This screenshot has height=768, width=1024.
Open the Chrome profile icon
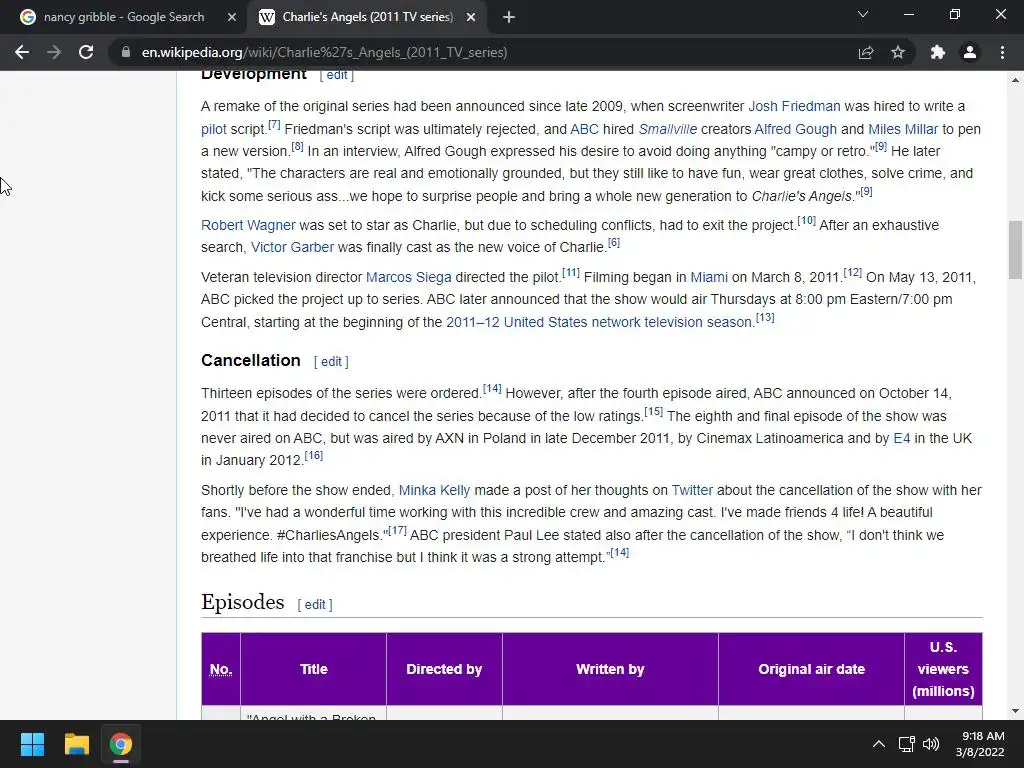point(970,52)
